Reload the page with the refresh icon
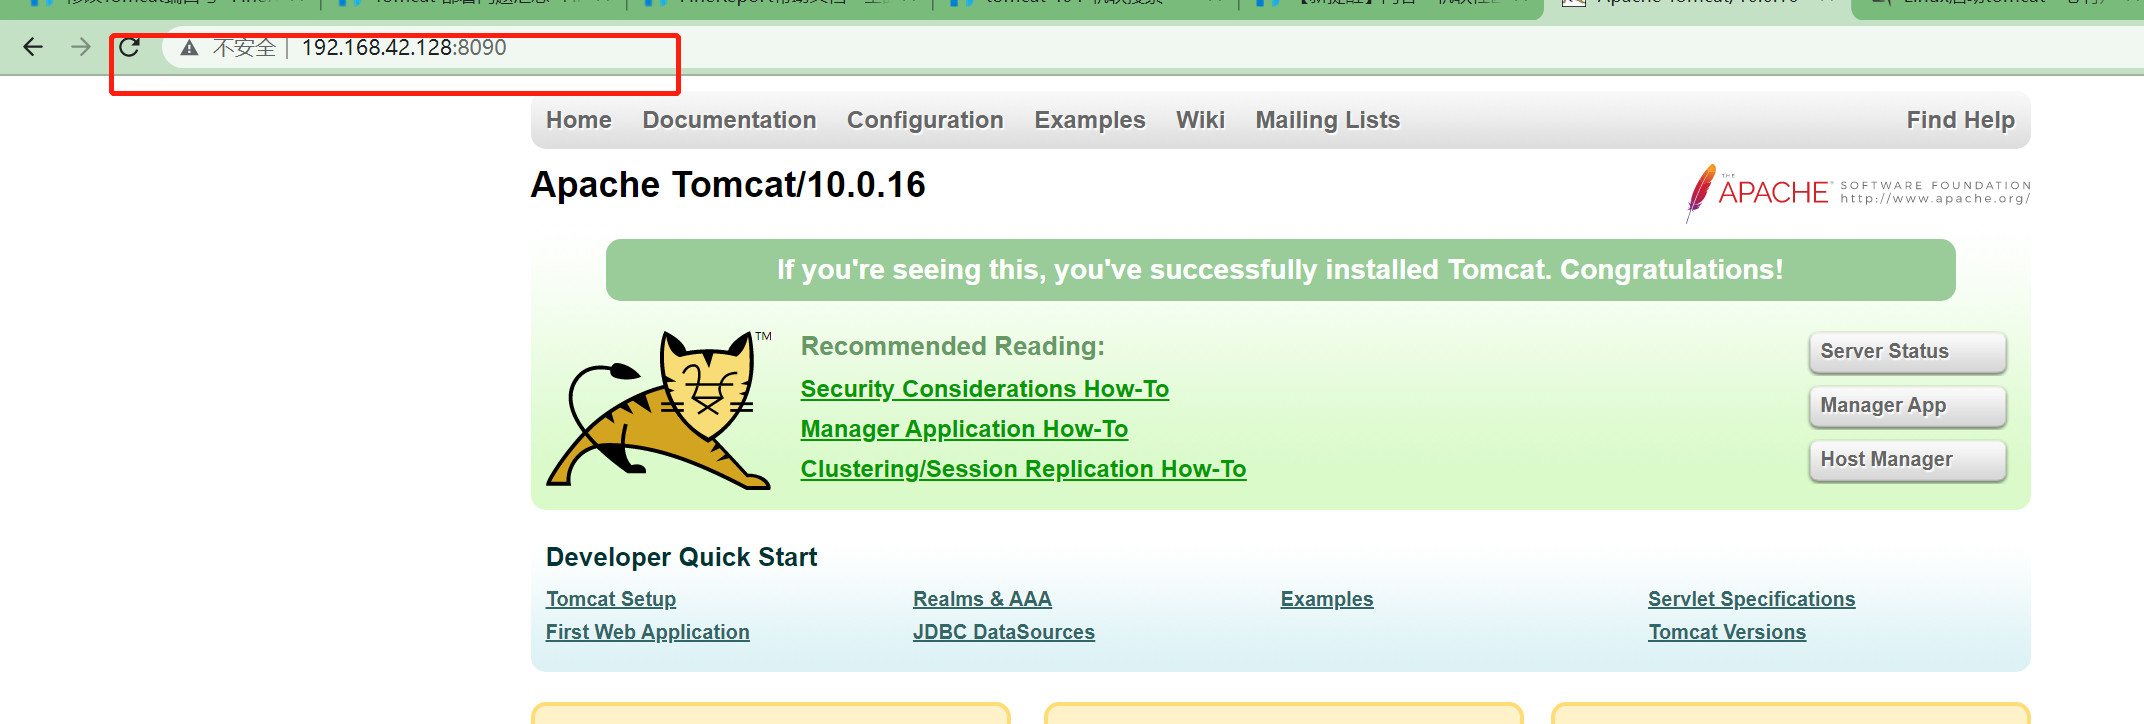The height and width of the screenshot is (724, 2144). coord(129,47)
